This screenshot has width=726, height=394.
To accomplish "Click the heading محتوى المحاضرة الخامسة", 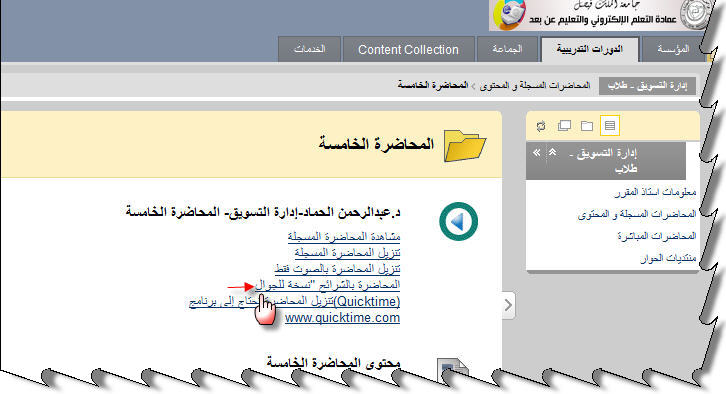I will click(x=333, y=363).
